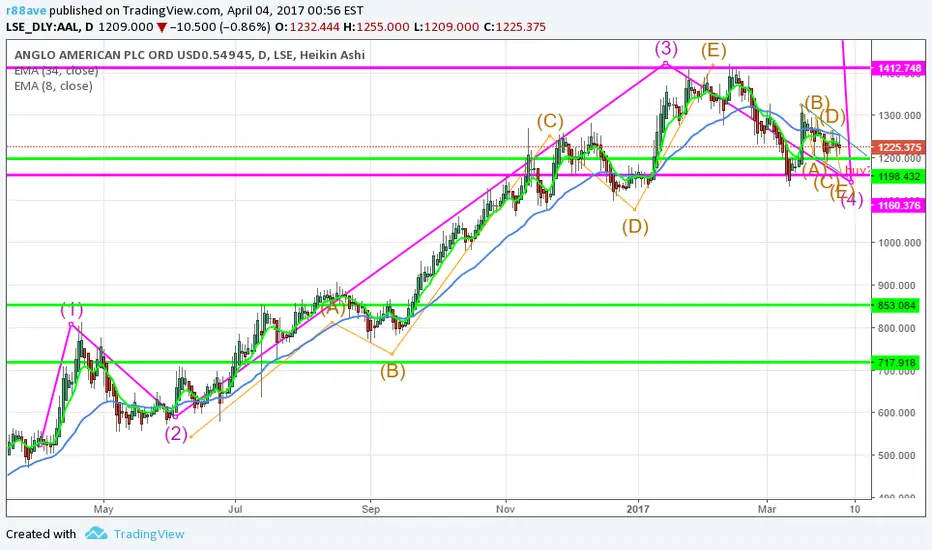Click the Jul label on time axis

point(235,510)
